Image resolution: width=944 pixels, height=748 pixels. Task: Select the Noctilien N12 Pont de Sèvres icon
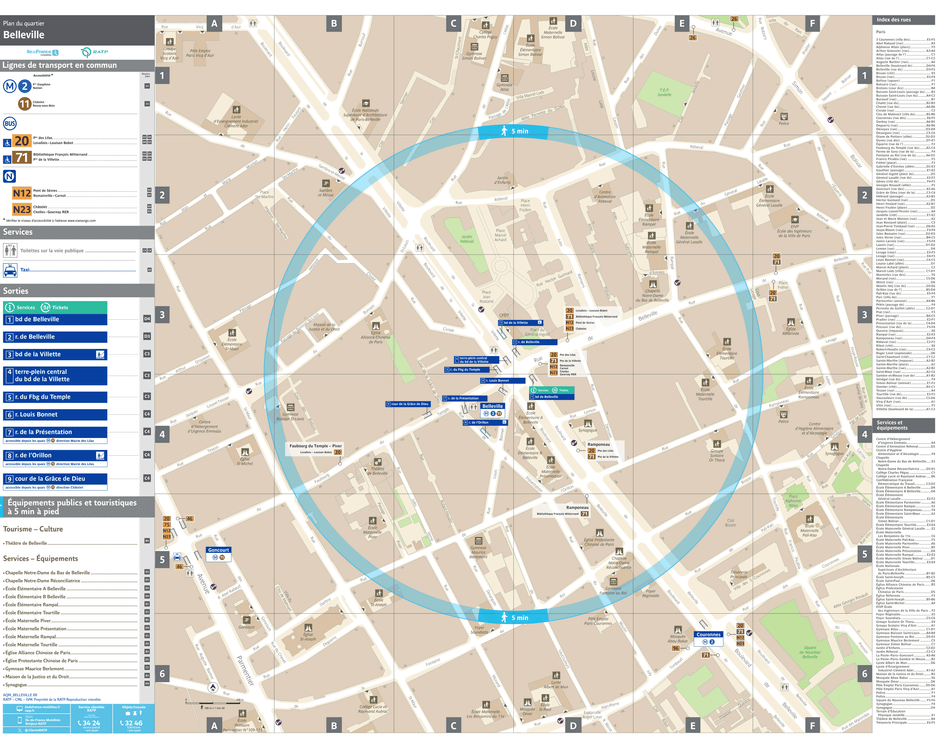click(22, 191)
